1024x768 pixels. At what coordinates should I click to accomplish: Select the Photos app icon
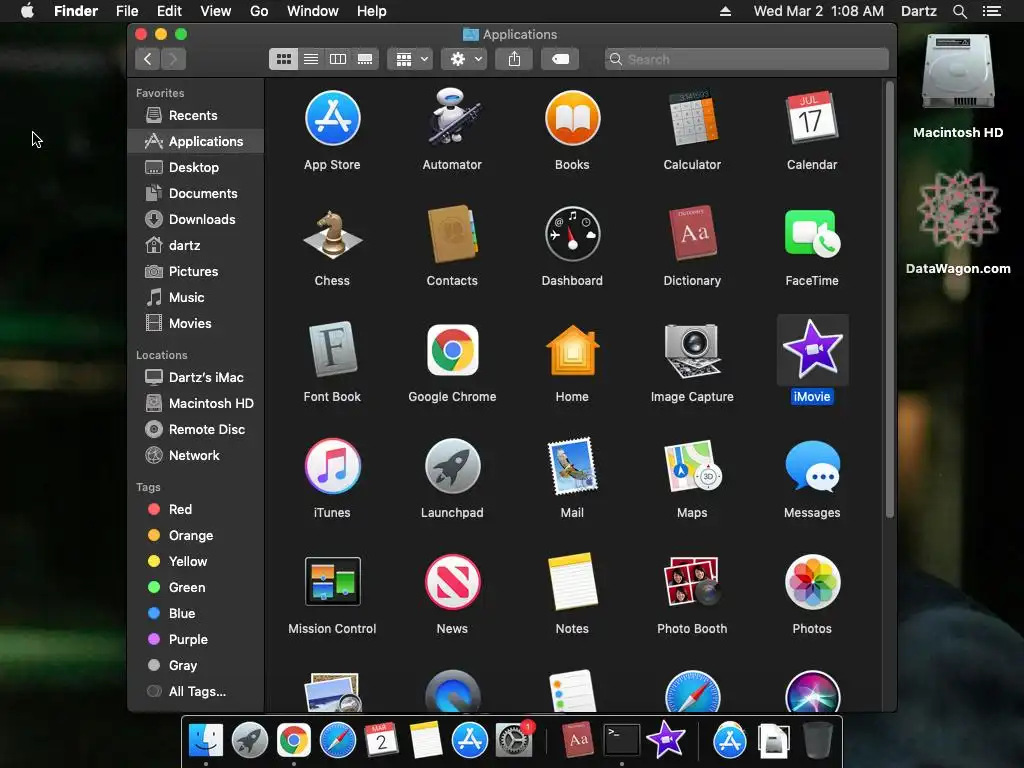(x=812, y=582)
